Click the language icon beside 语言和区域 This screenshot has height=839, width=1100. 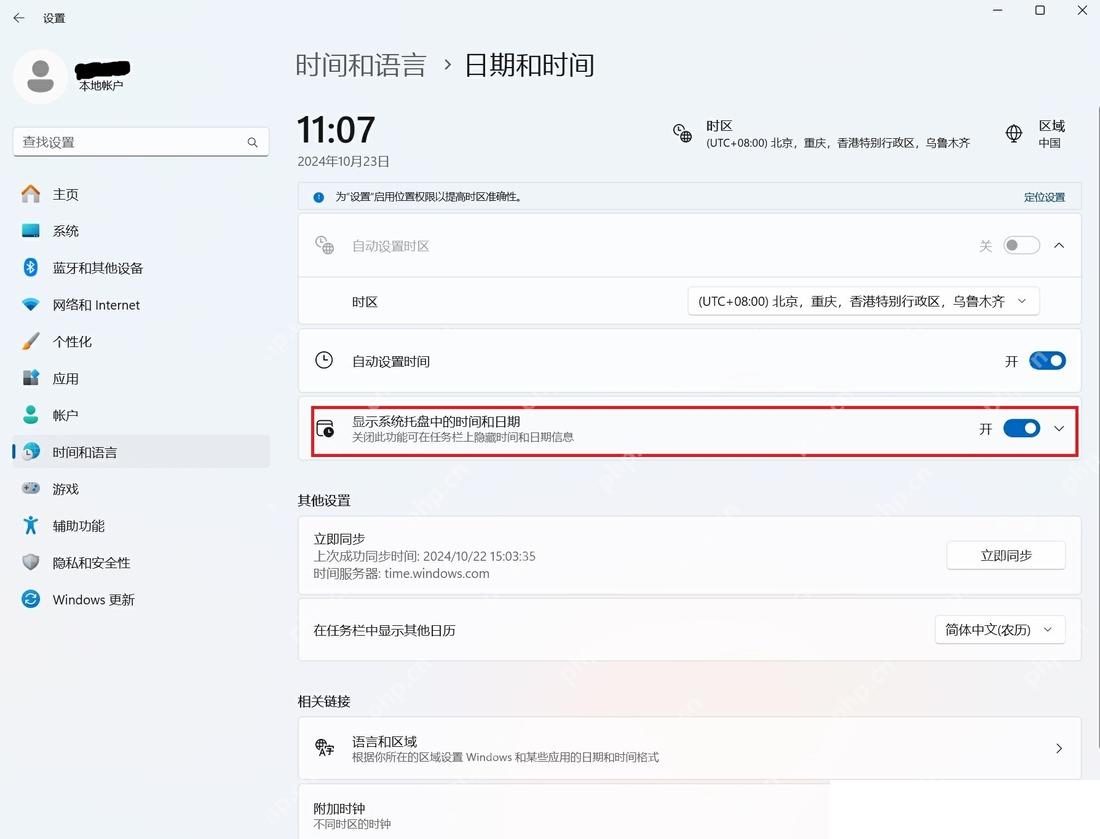coord(324,748)
